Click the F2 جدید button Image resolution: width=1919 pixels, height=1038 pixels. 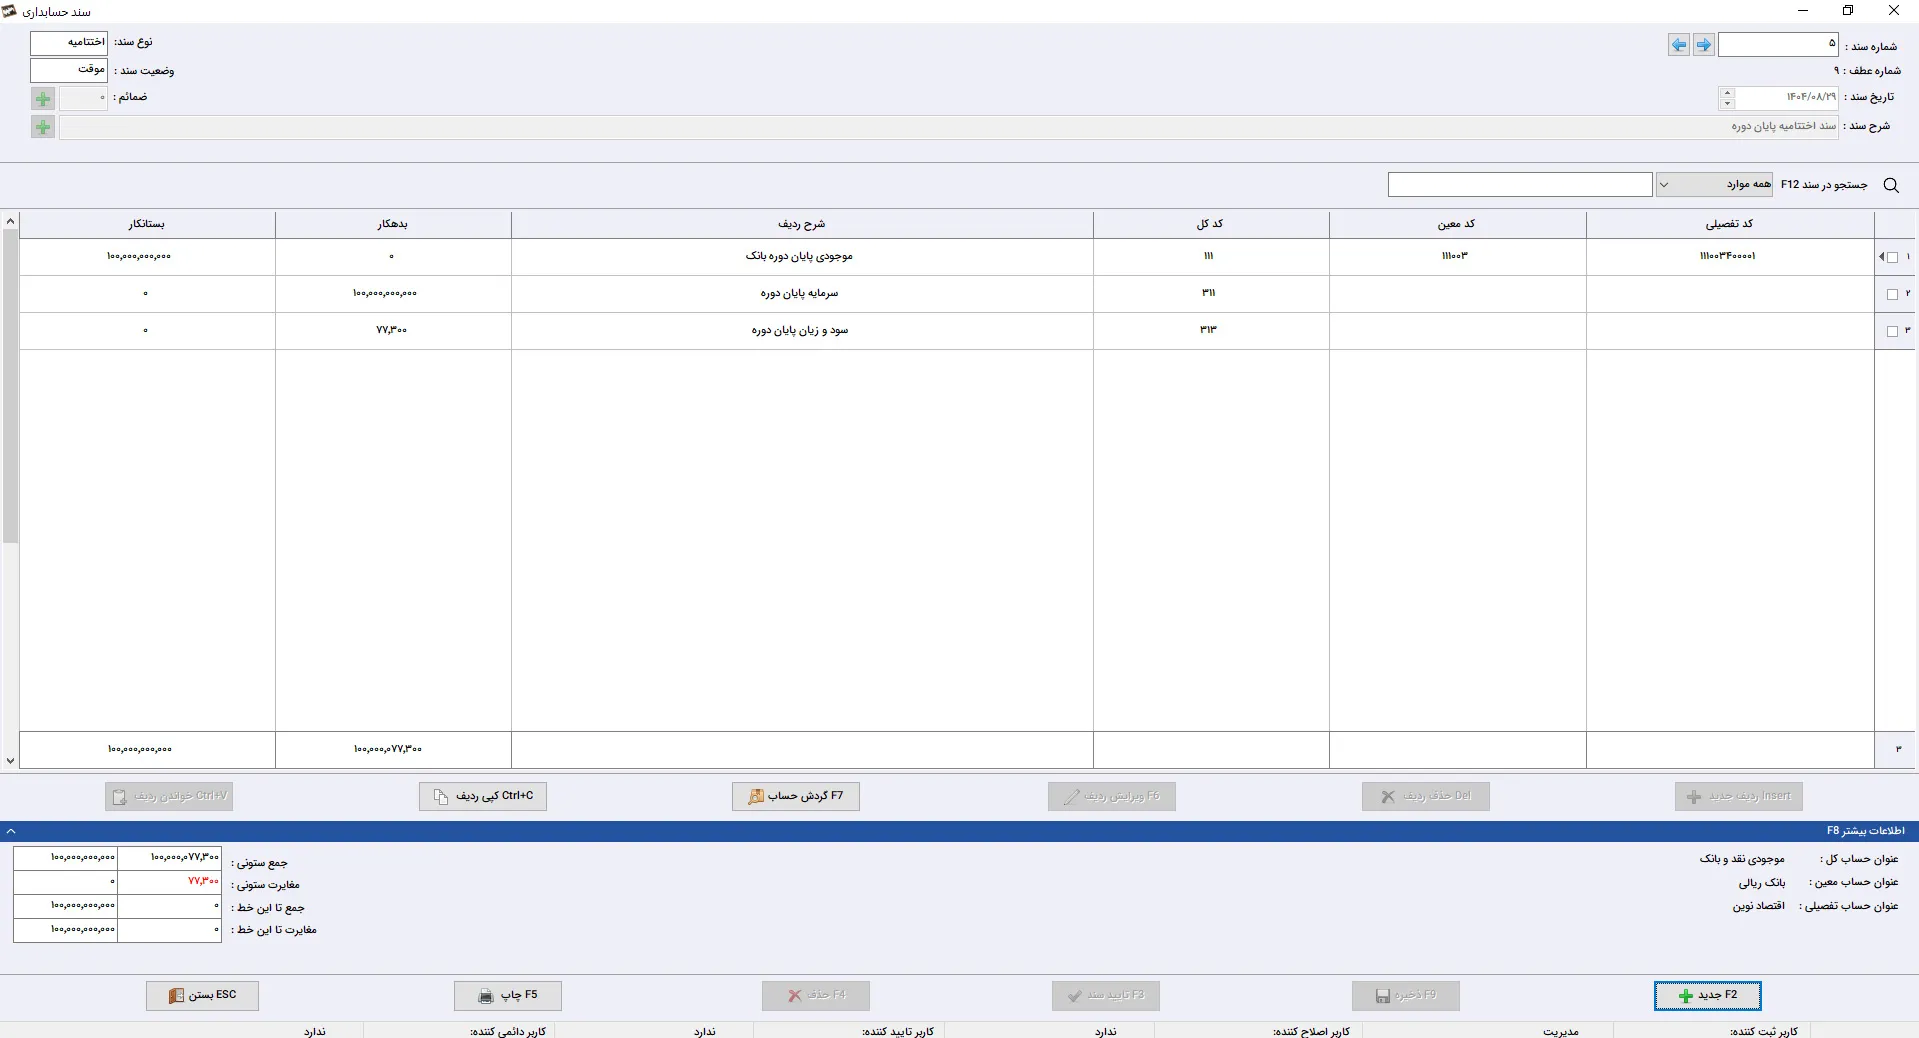1708,996
